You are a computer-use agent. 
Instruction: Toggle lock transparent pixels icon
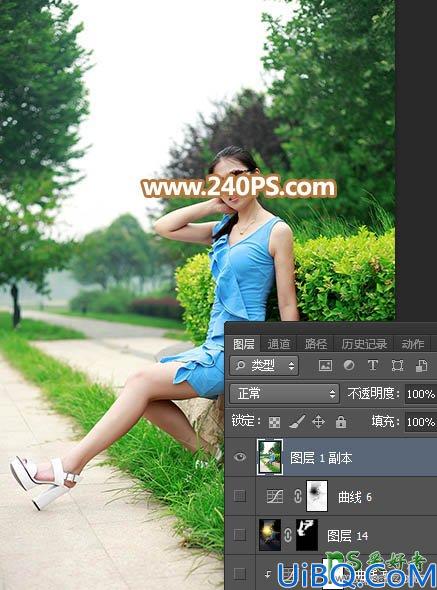coord(274,422)
